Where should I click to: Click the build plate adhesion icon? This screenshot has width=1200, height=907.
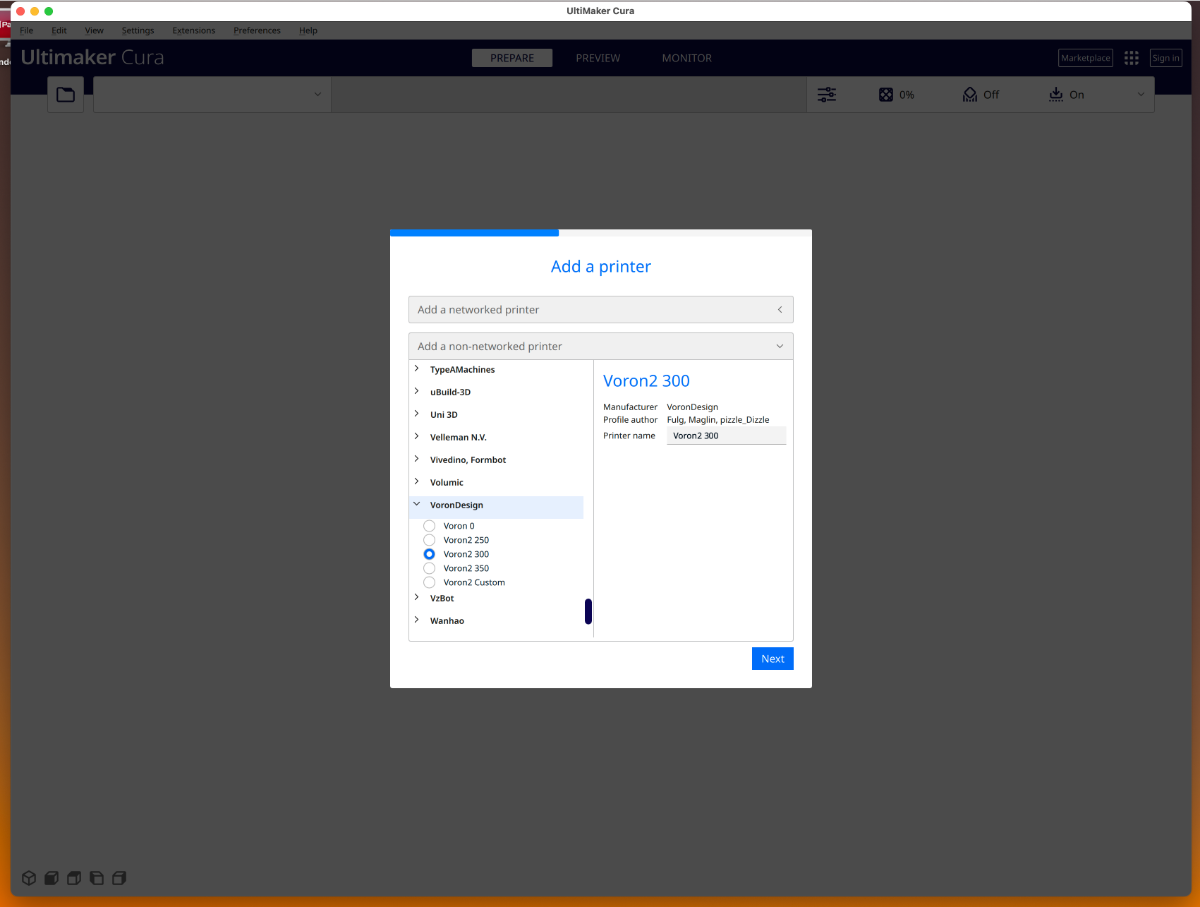pos(1056,94)
